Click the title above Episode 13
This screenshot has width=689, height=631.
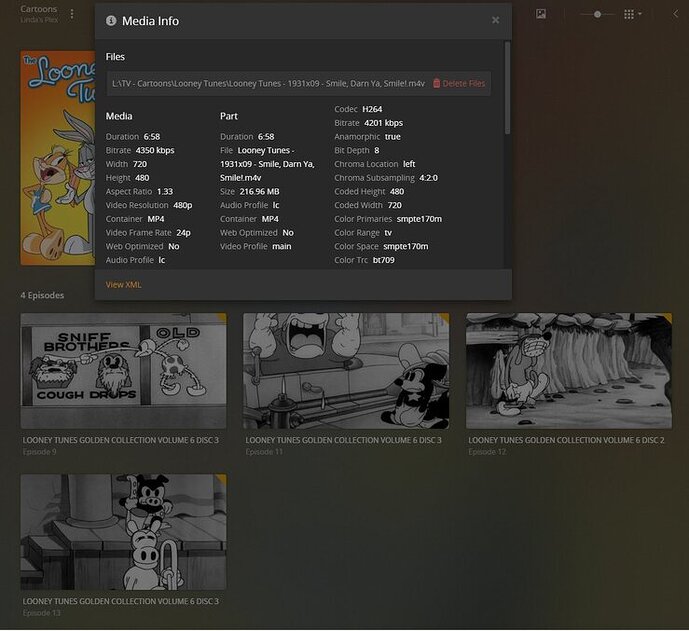click(121, 602)
